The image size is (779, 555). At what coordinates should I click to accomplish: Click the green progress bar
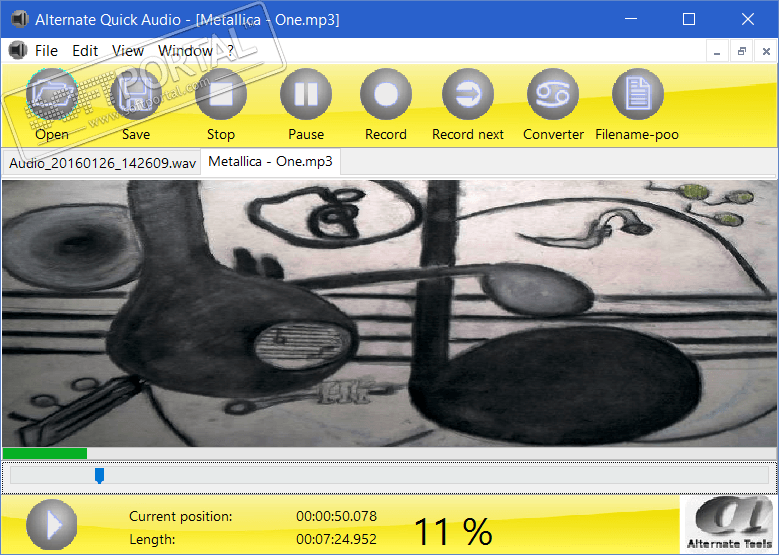pos(45,453)
